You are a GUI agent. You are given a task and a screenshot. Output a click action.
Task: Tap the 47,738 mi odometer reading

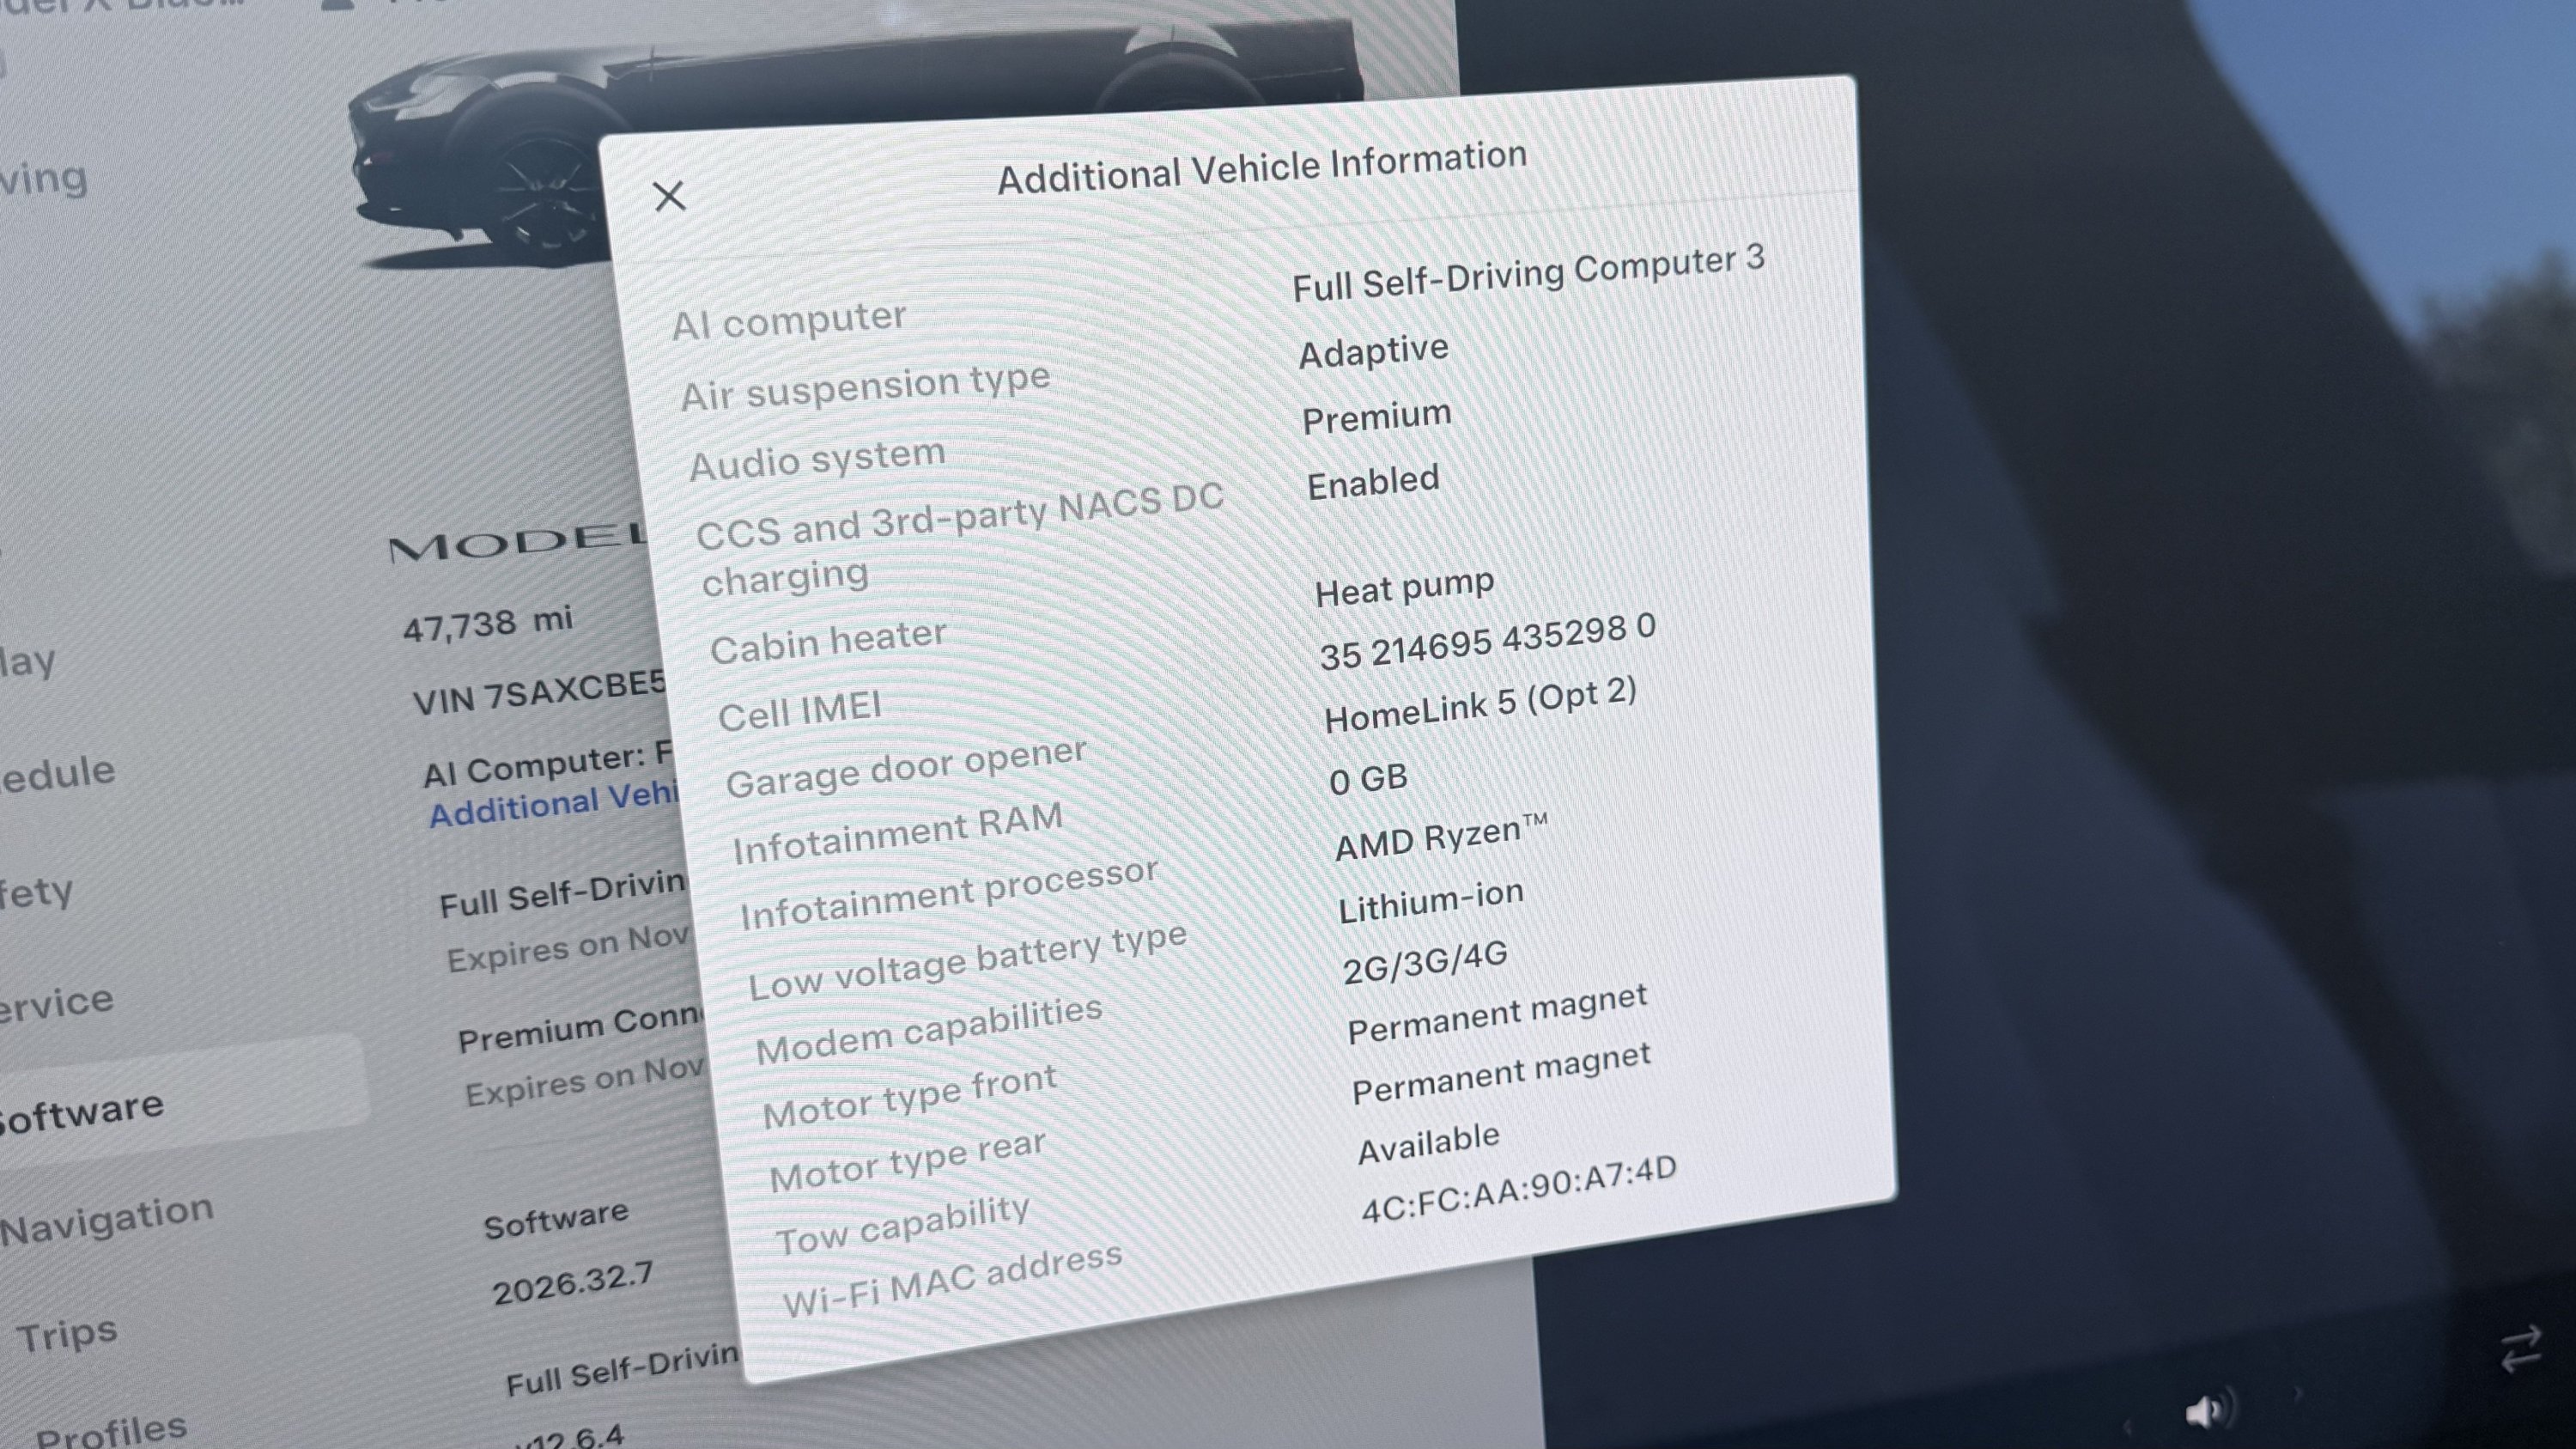[x=487, y=624]
